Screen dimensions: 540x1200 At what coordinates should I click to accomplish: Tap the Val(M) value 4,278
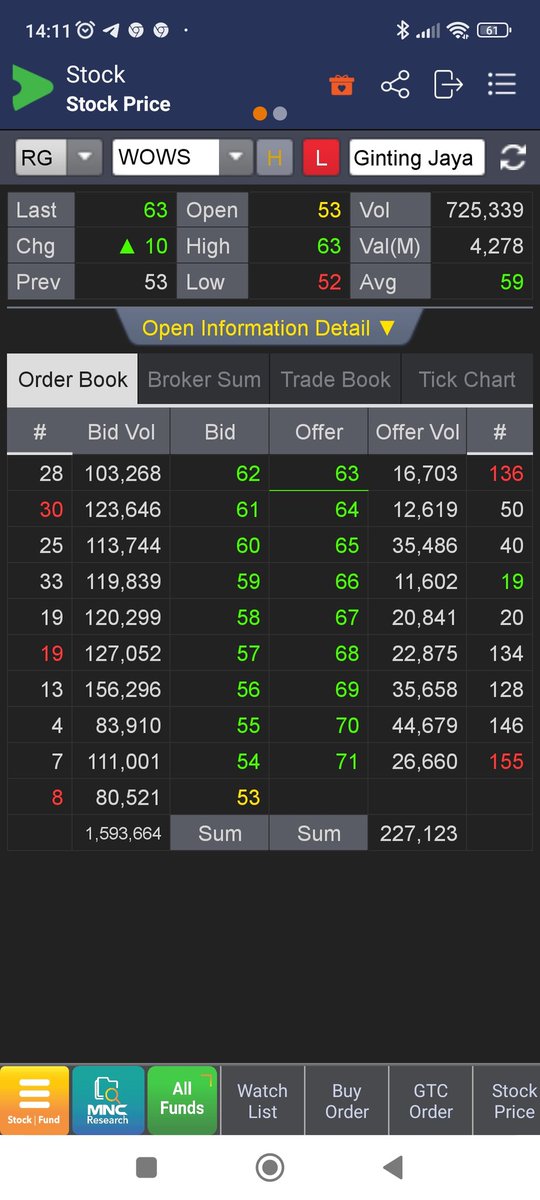click(x=496, y=246)
